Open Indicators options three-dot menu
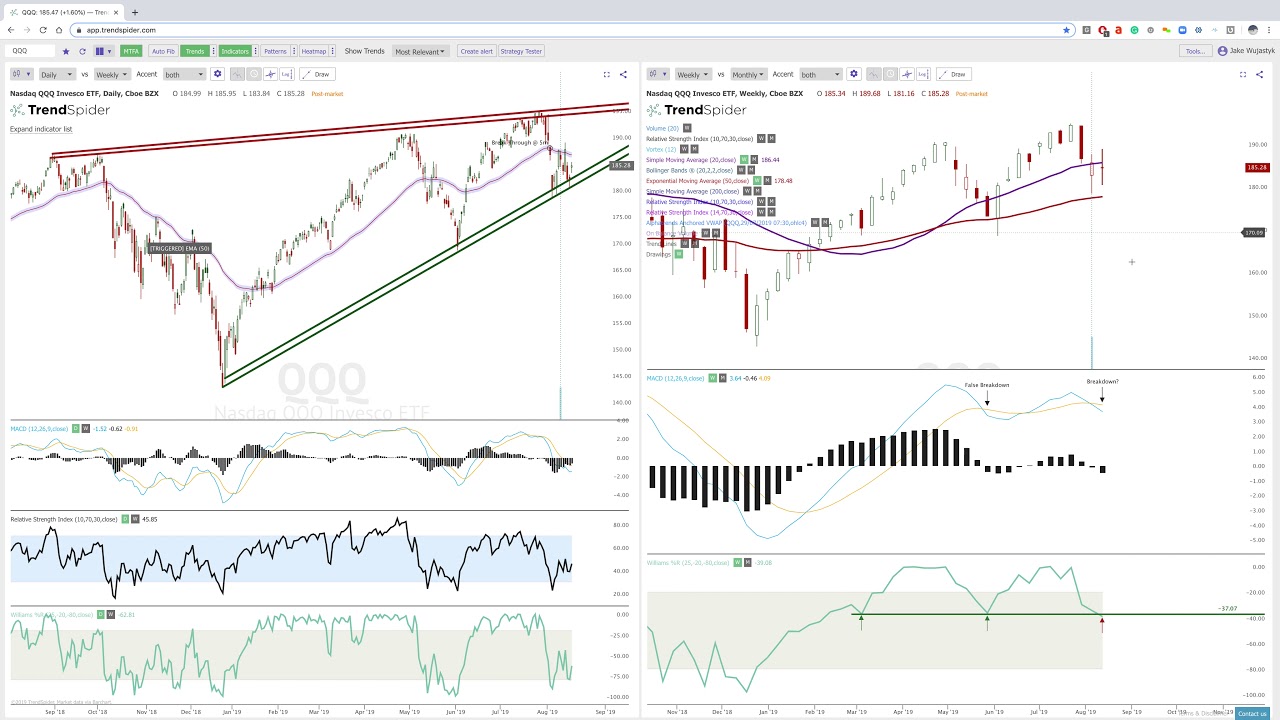This screenshot has width=1280, height=720. [255, 51]
